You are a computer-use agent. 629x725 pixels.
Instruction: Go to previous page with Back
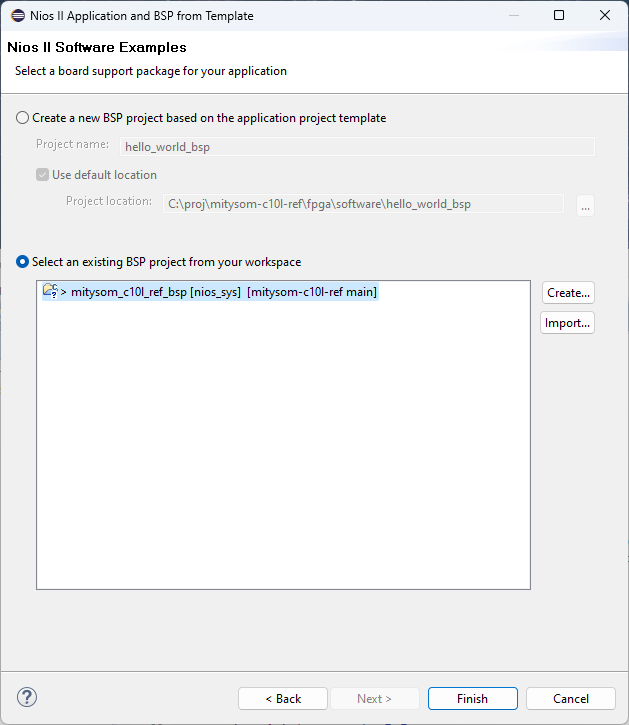(x=283, y=698)
